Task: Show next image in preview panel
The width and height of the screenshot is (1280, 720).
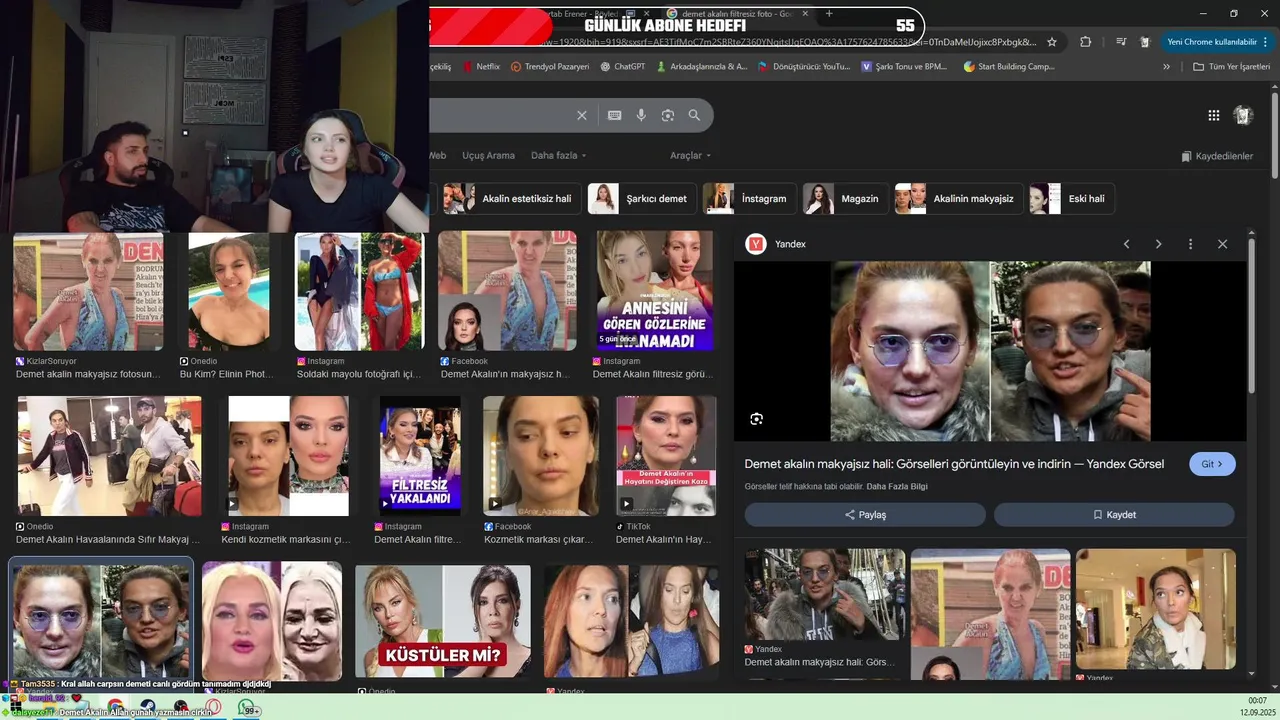Action: coord(1158,244)
